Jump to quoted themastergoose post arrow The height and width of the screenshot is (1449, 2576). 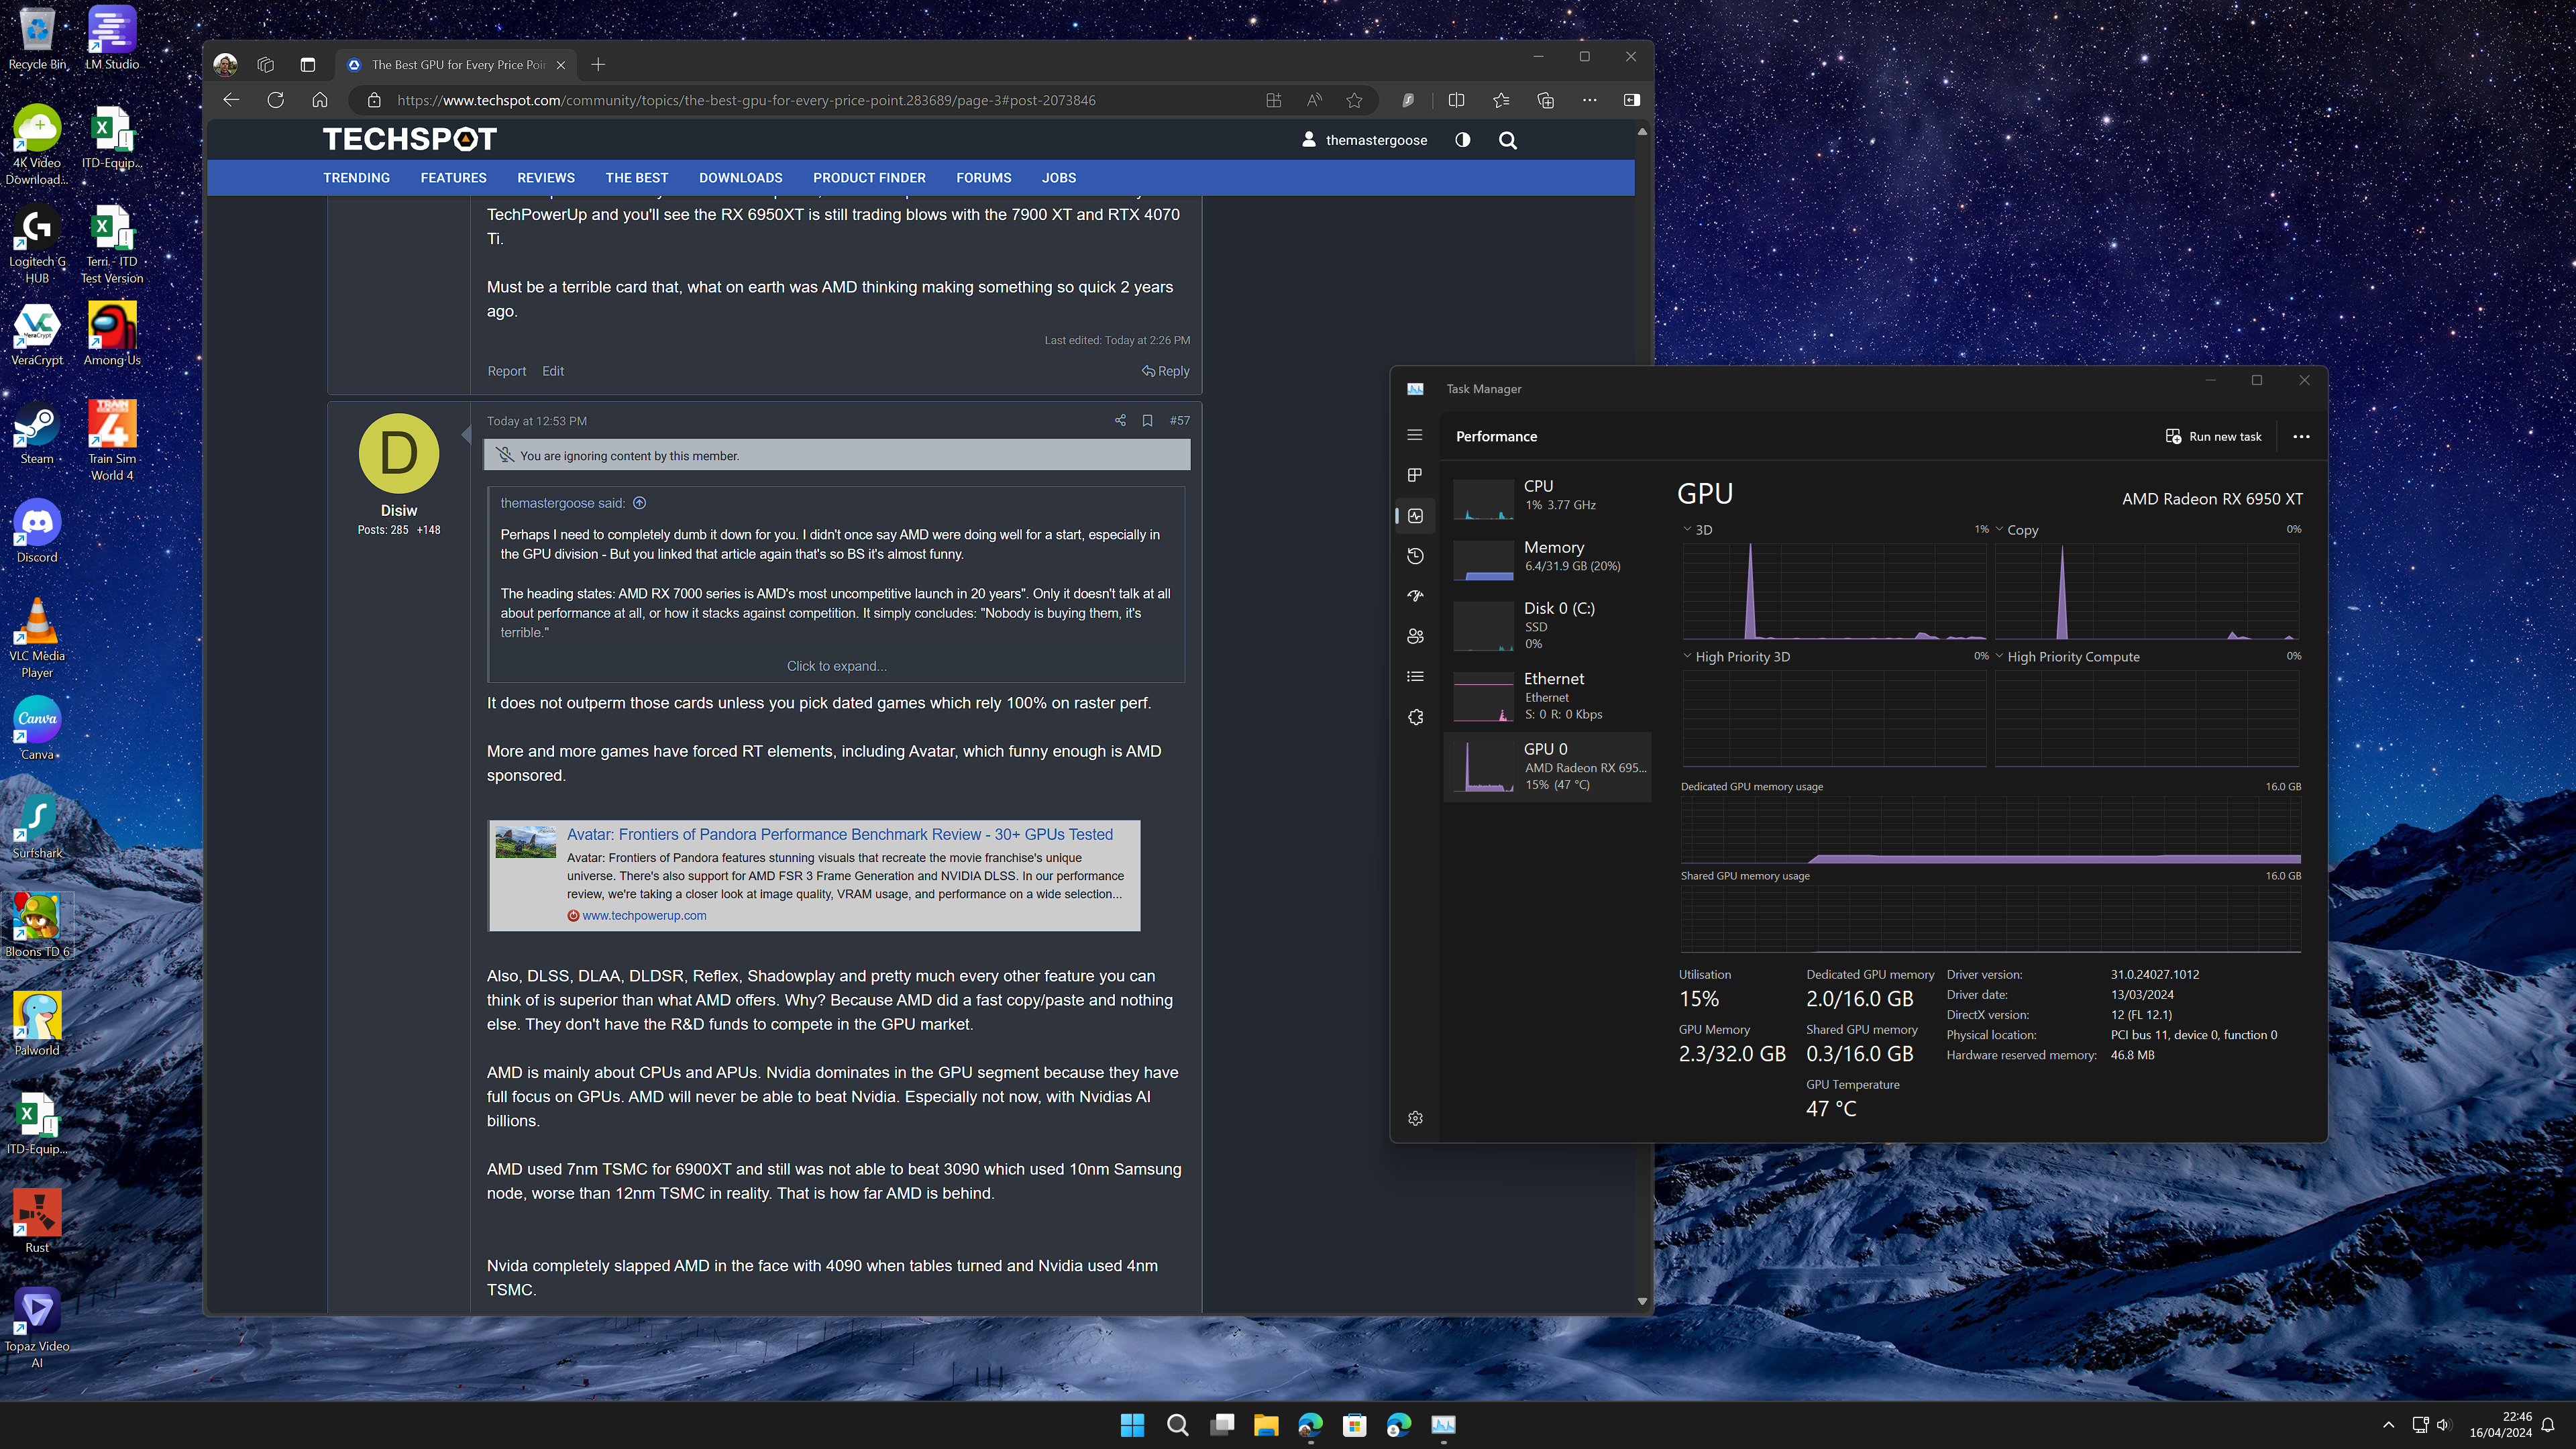(640, 503)
